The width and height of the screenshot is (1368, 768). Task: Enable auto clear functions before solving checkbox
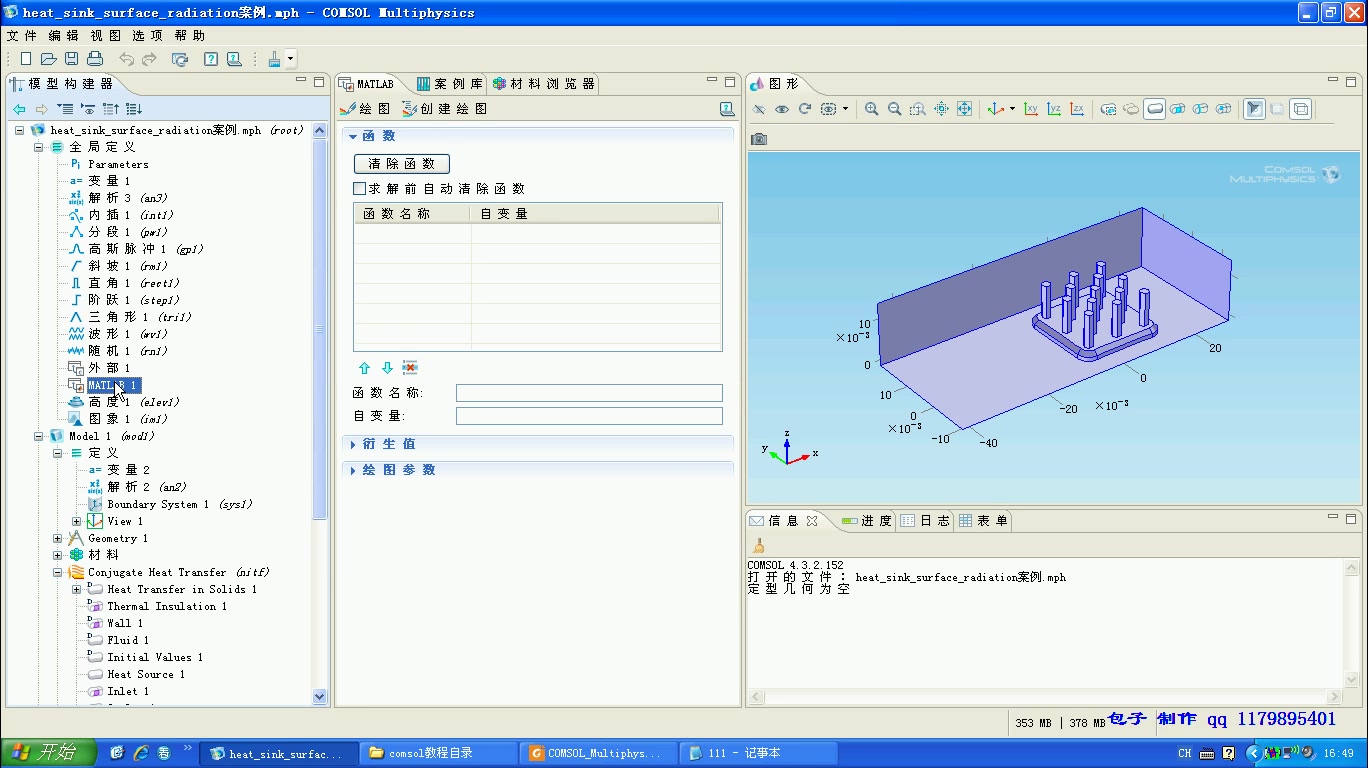[360, 188]
